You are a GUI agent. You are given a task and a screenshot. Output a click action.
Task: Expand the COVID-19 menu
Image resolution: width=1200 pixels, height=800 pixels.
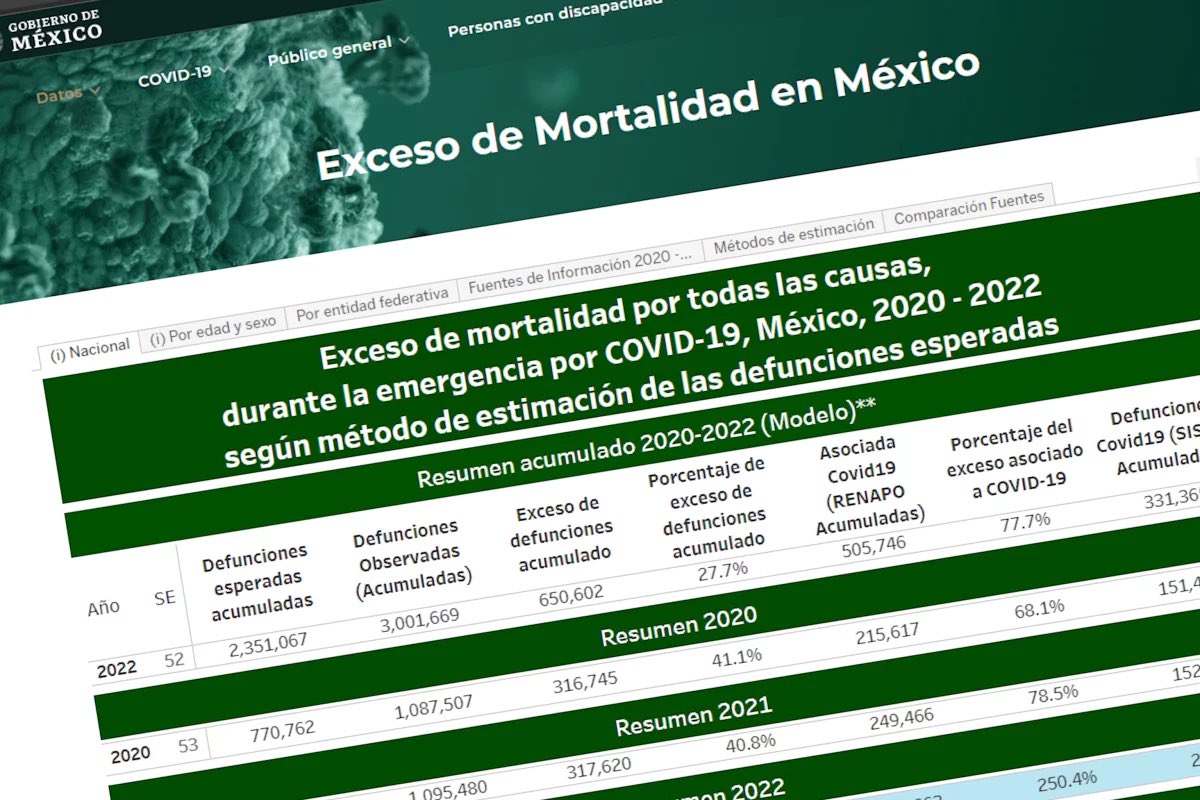tap(184, 76)
